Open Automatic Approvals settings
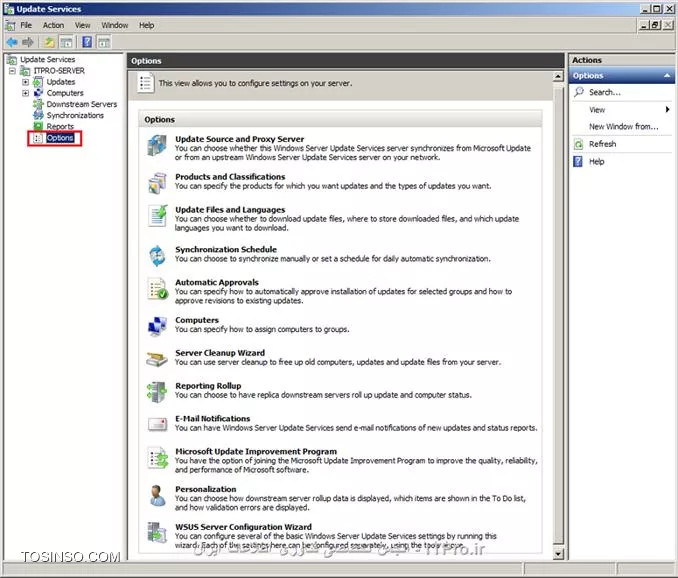 point(217,282)
